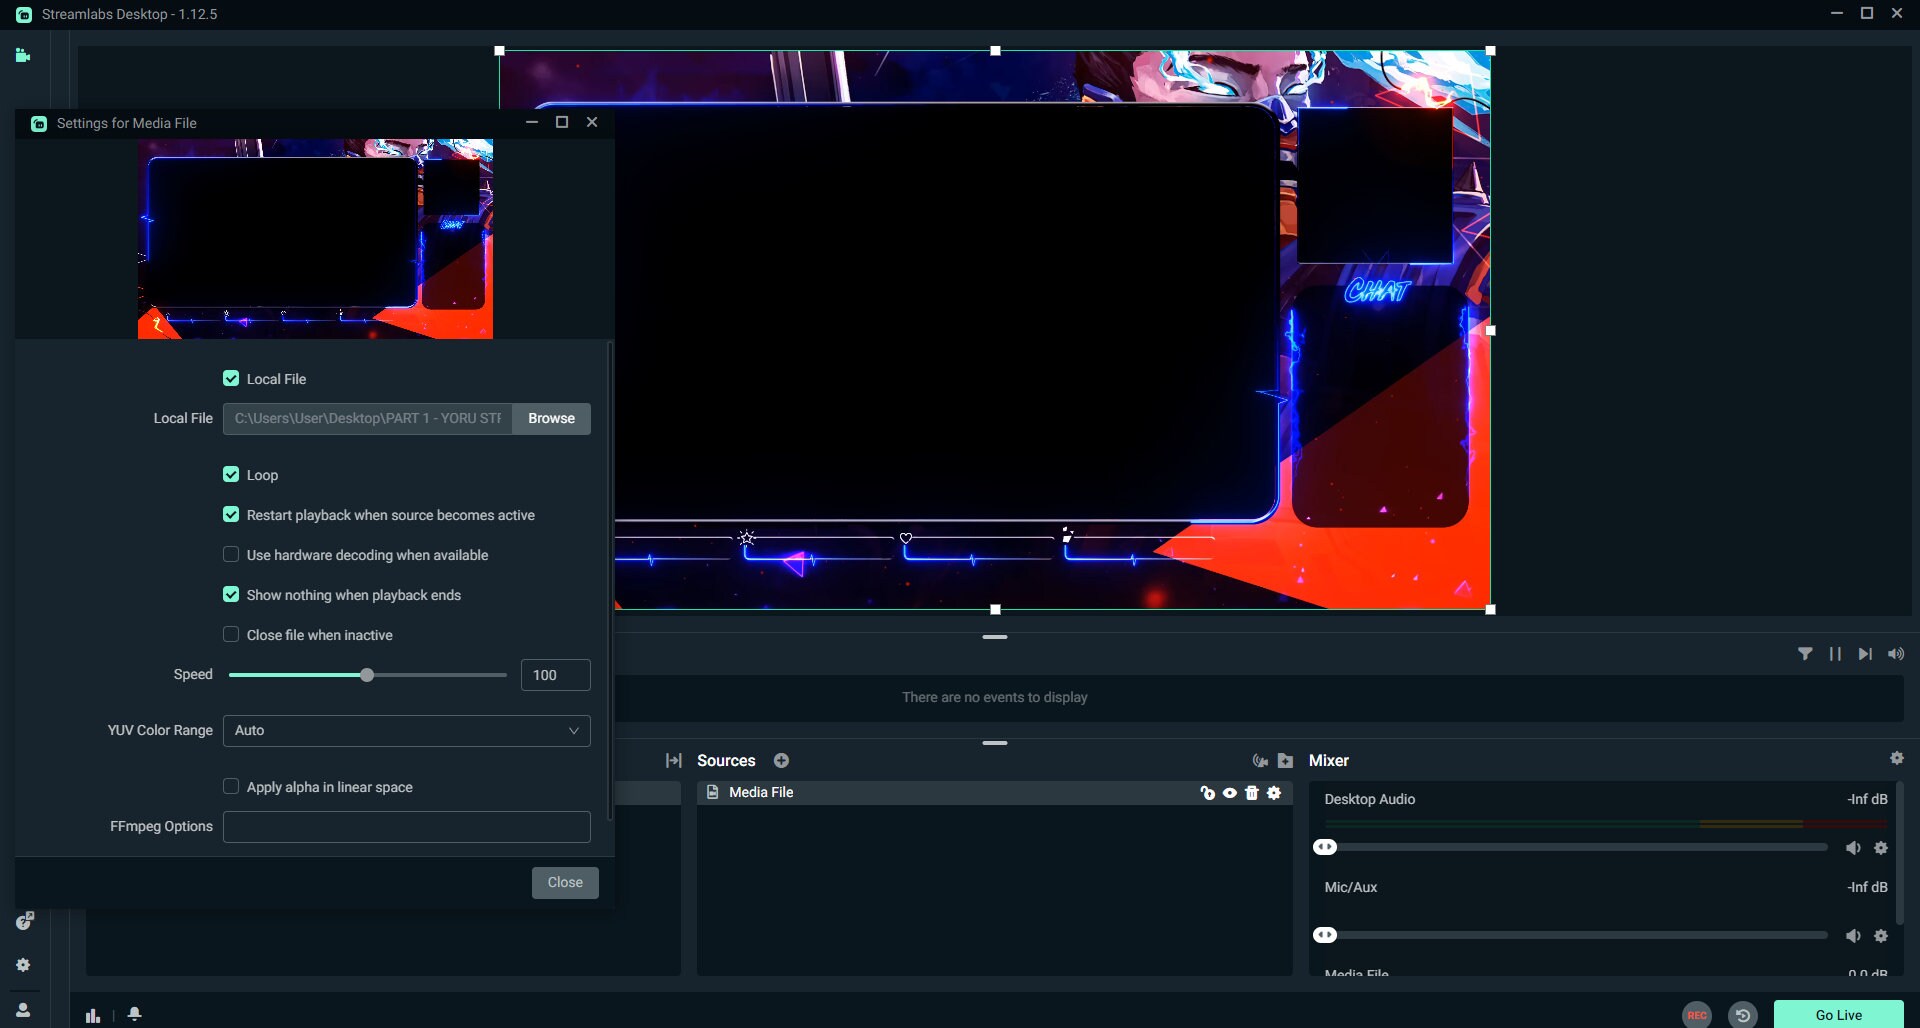Open the YUV Color Range dropdown

(405, 730)
